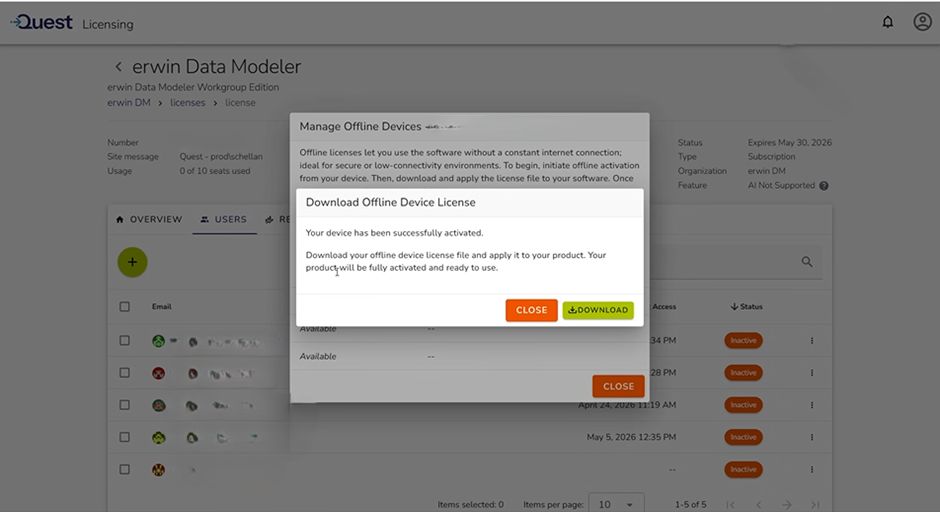Click the '1-5 of 5' pagination text
Image resolution: width=940 pixels, height=512 pixels.
(x=691, y=505)
